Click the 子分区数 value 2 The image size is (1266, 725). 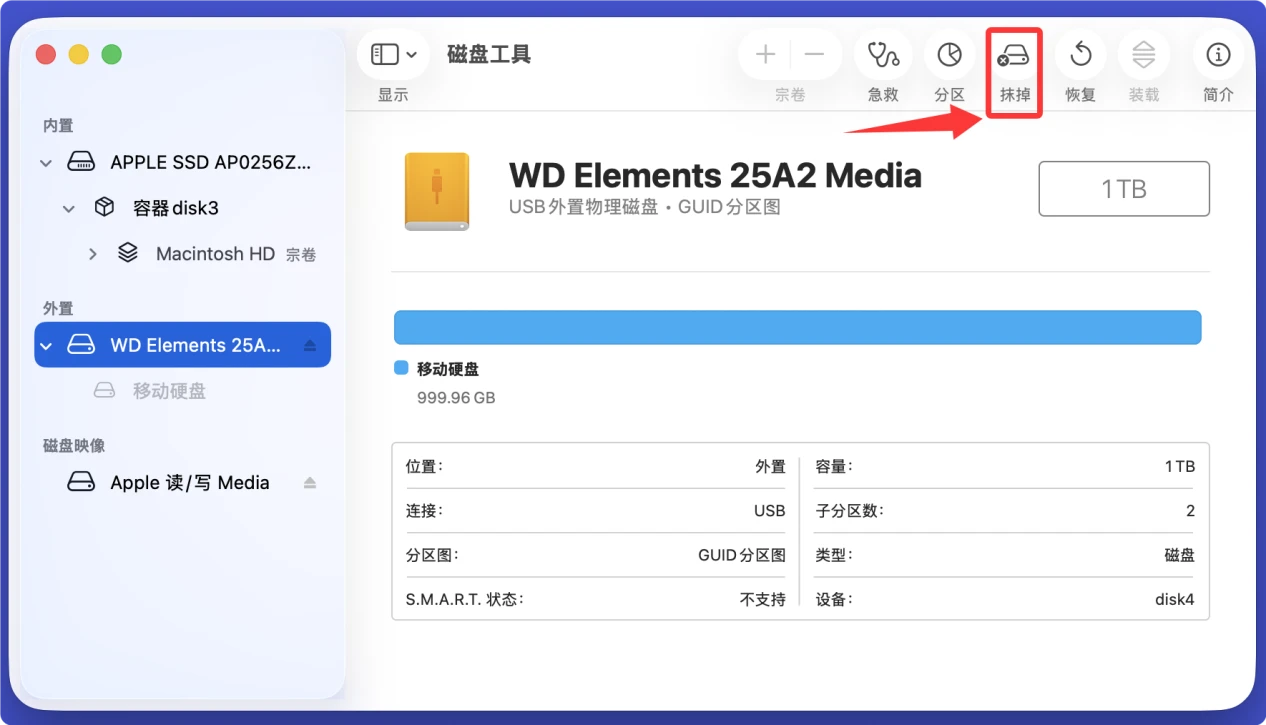(1190, 511)
